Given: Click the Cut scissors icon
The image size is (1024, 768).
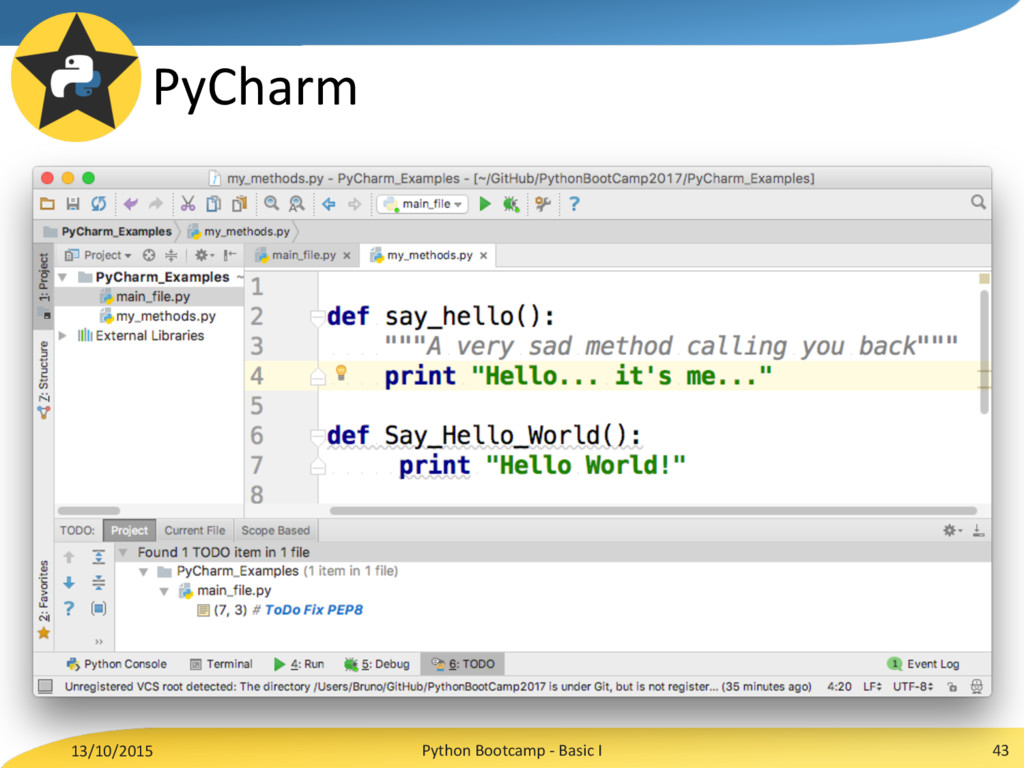Looking at the screenshot, I should point(188,204).
